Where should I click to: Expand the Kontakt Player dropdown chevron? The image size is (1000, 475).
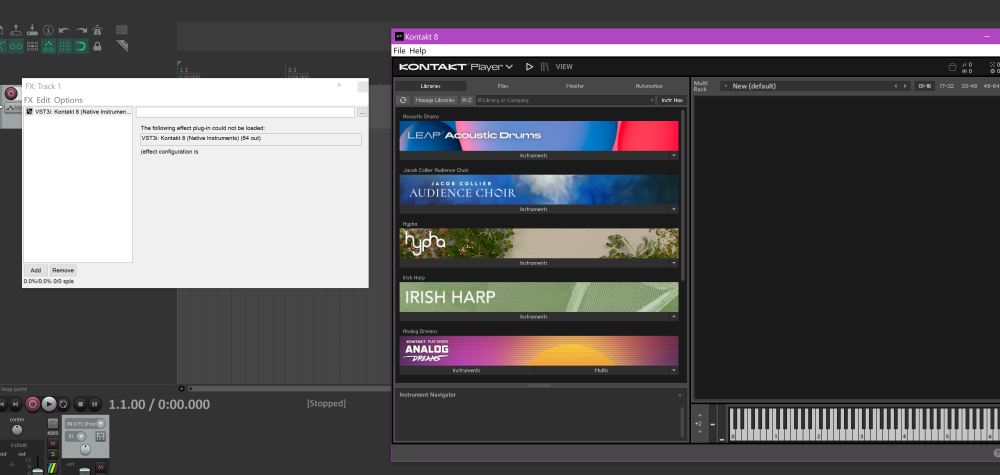[509, 67]
